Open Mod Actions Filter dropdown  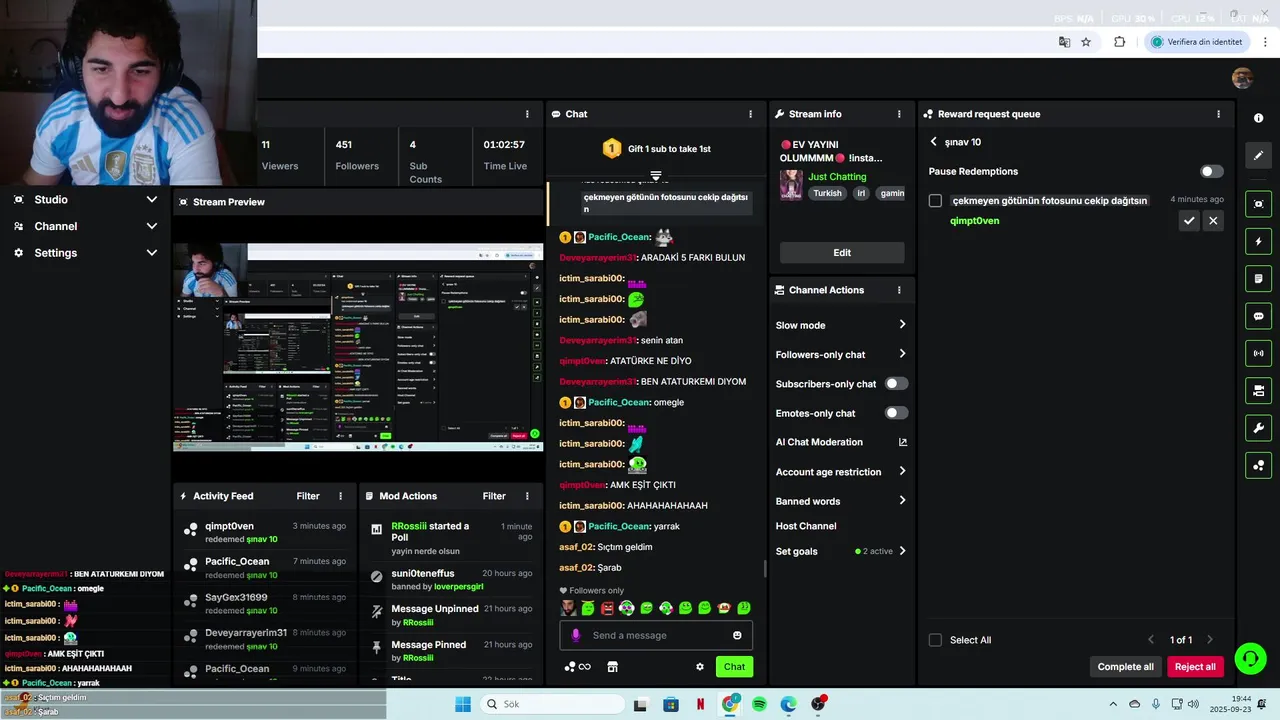(x=494, y=496)
